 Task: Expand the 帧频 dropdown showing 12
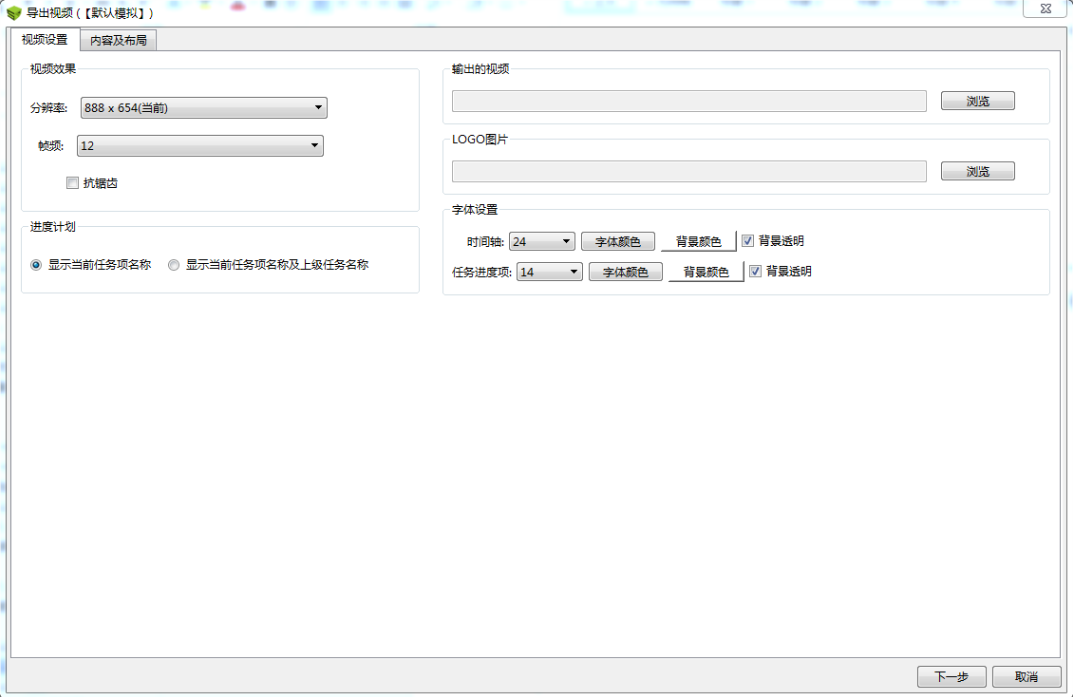(200, 146)
